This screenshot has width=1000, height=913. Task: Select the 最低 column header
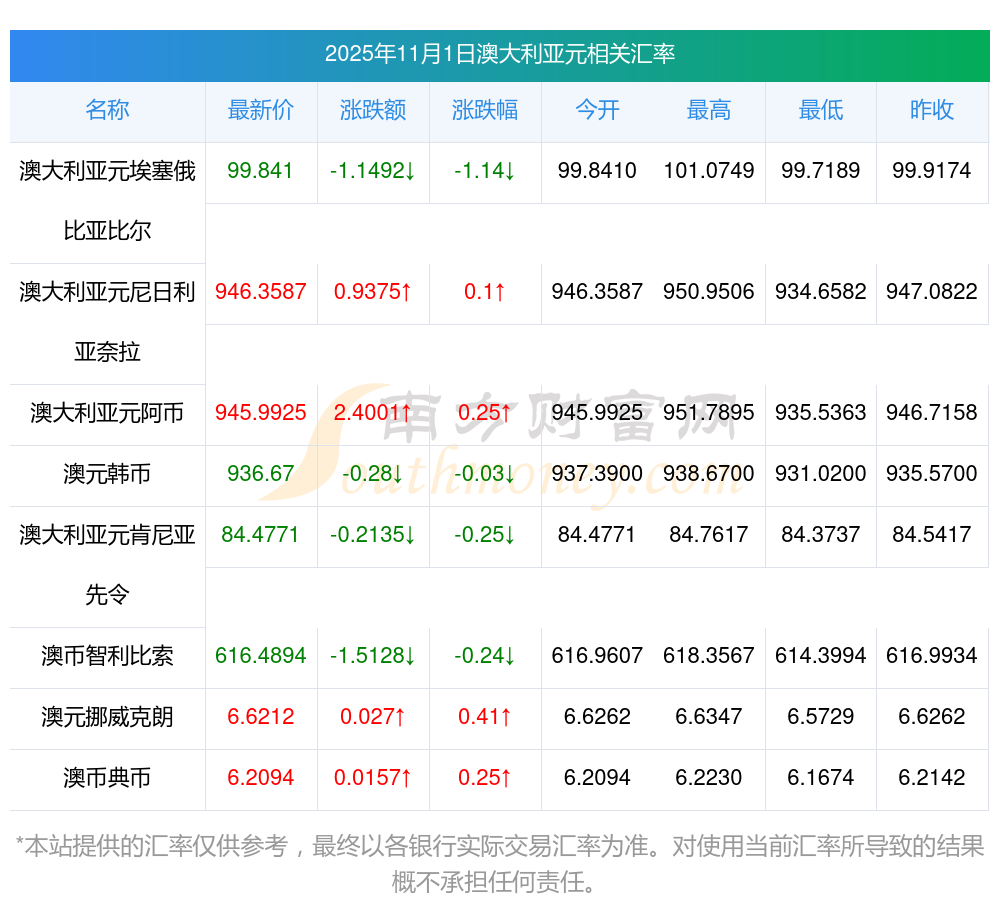pyautogui.click(x=821, y=110)
